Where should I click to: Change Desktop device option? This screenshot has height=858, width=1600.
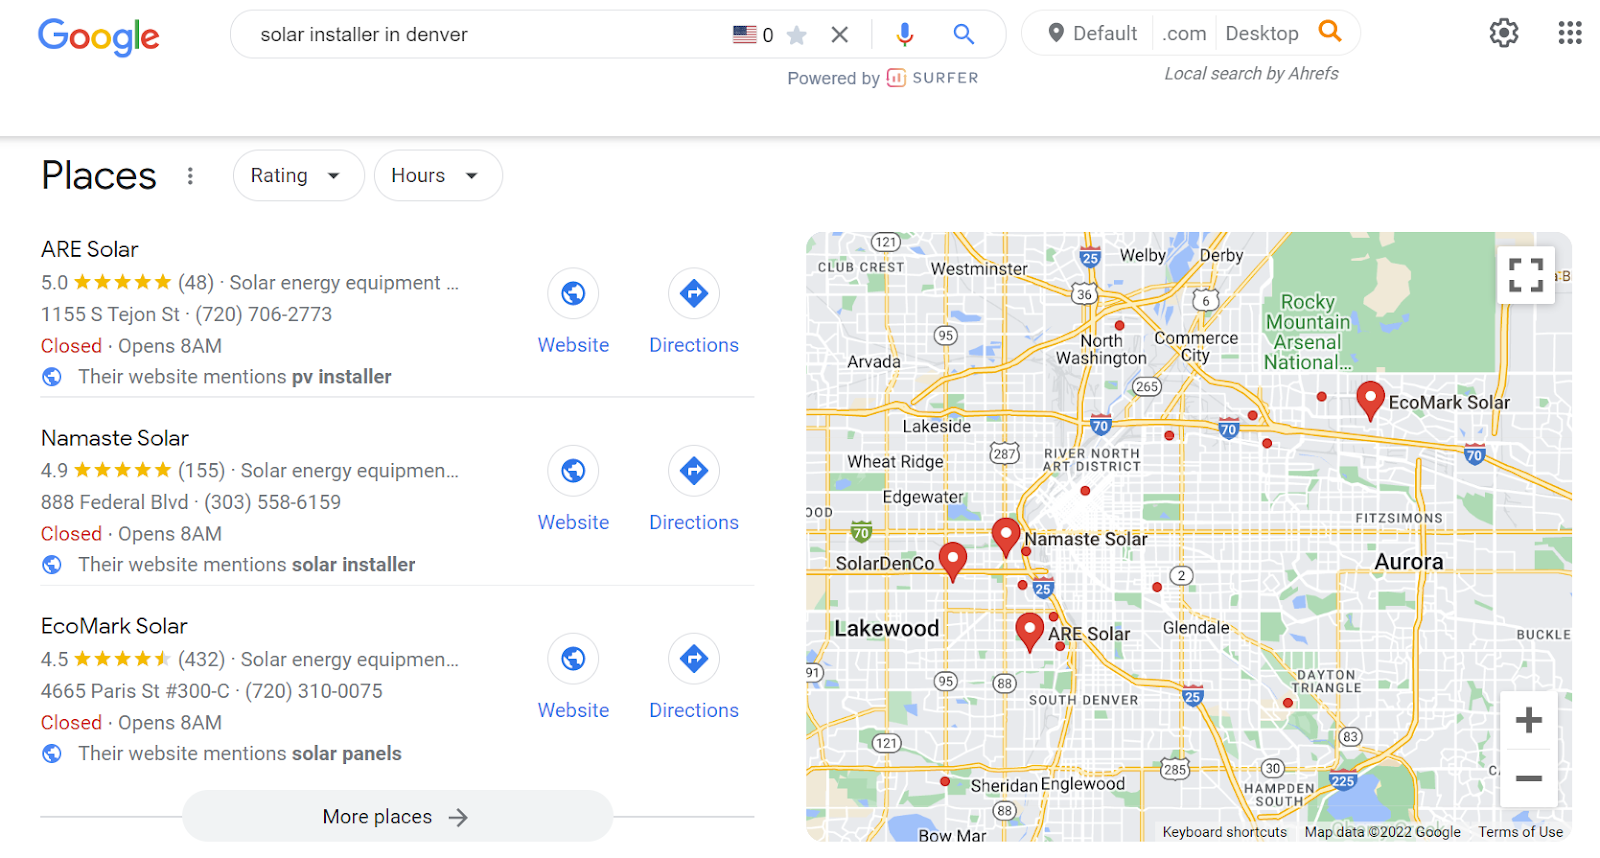tap(1262, 34)
